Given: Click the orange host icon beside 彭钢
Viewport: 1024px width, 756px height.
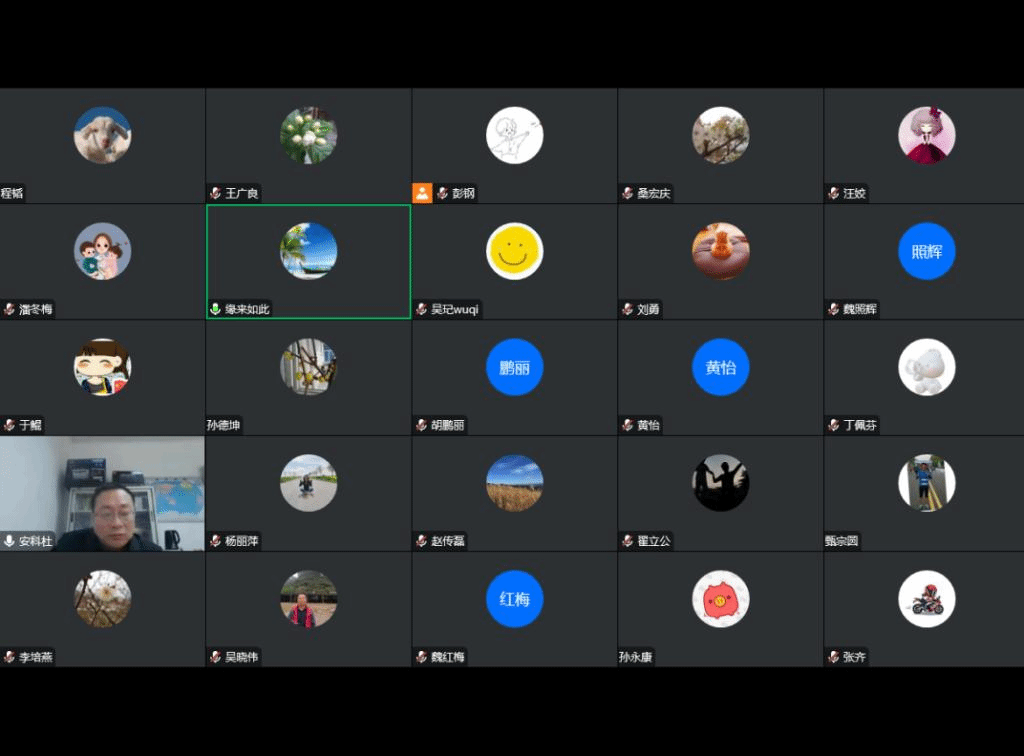Looking at the screenshot, I should pyautogui.click(x=422, y=193).
